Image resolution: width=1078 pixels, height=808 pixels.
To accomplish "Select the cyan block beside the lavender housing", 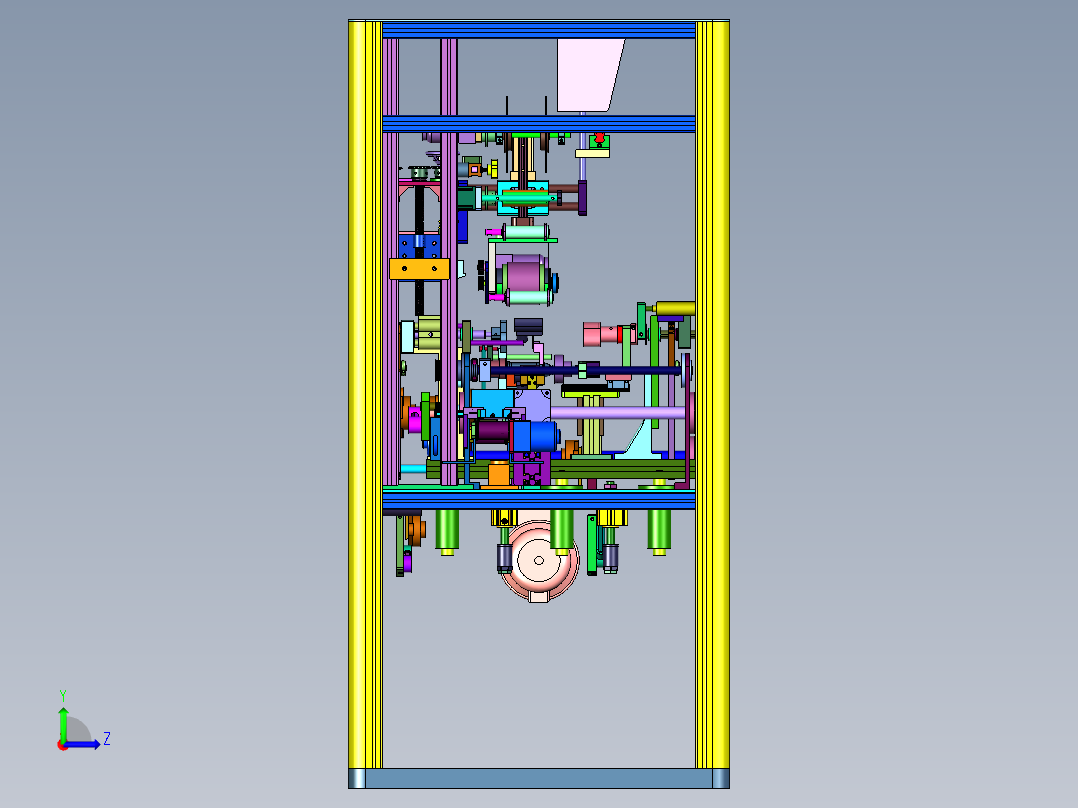I will coord(492,403).
